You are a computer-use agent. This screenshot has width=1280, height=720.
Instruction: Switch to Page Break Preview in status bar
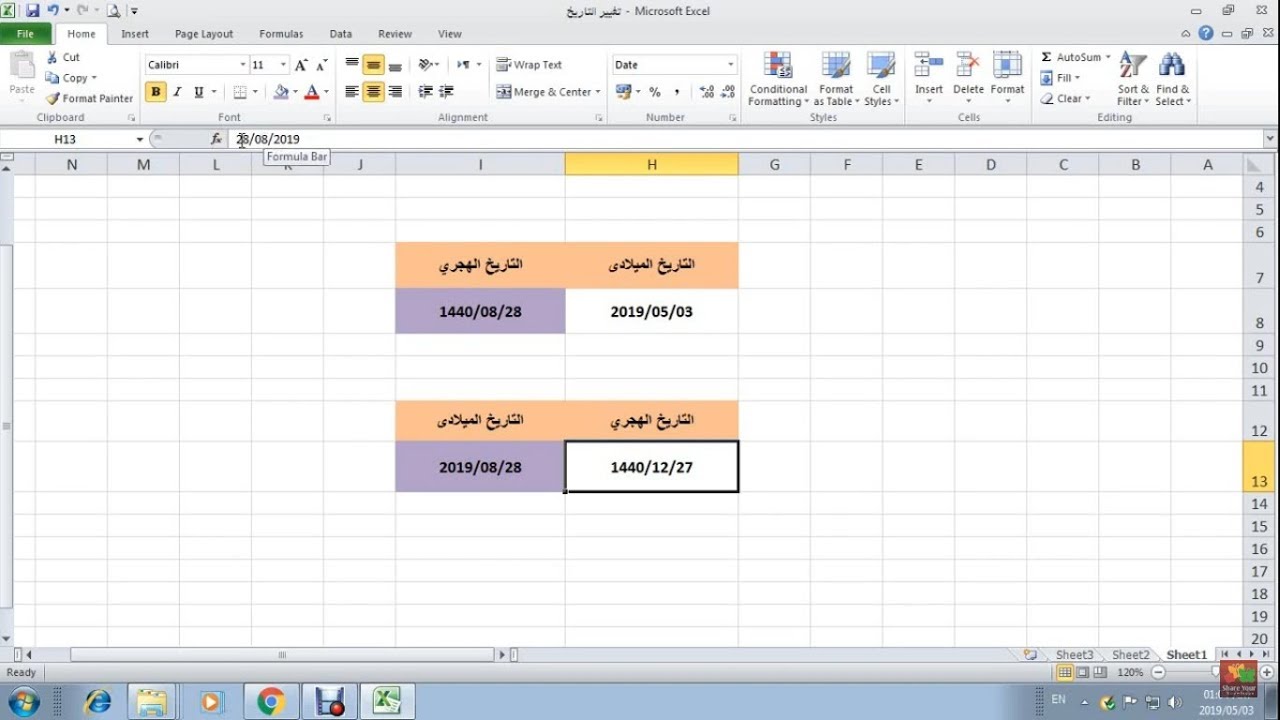tap(1099, 672)
